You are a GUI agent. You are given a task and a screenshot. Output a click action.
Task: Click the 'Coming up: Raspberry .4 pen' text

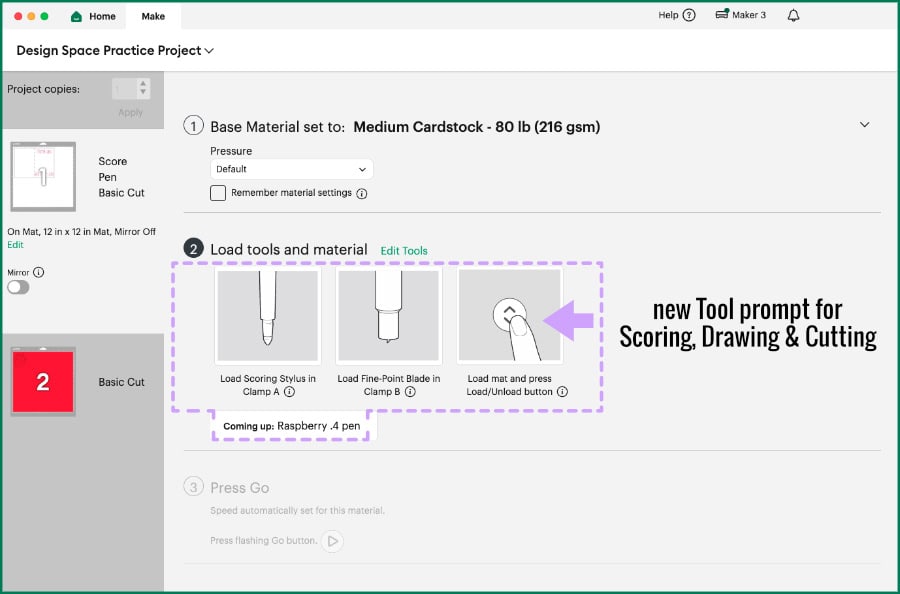[292, 426]
